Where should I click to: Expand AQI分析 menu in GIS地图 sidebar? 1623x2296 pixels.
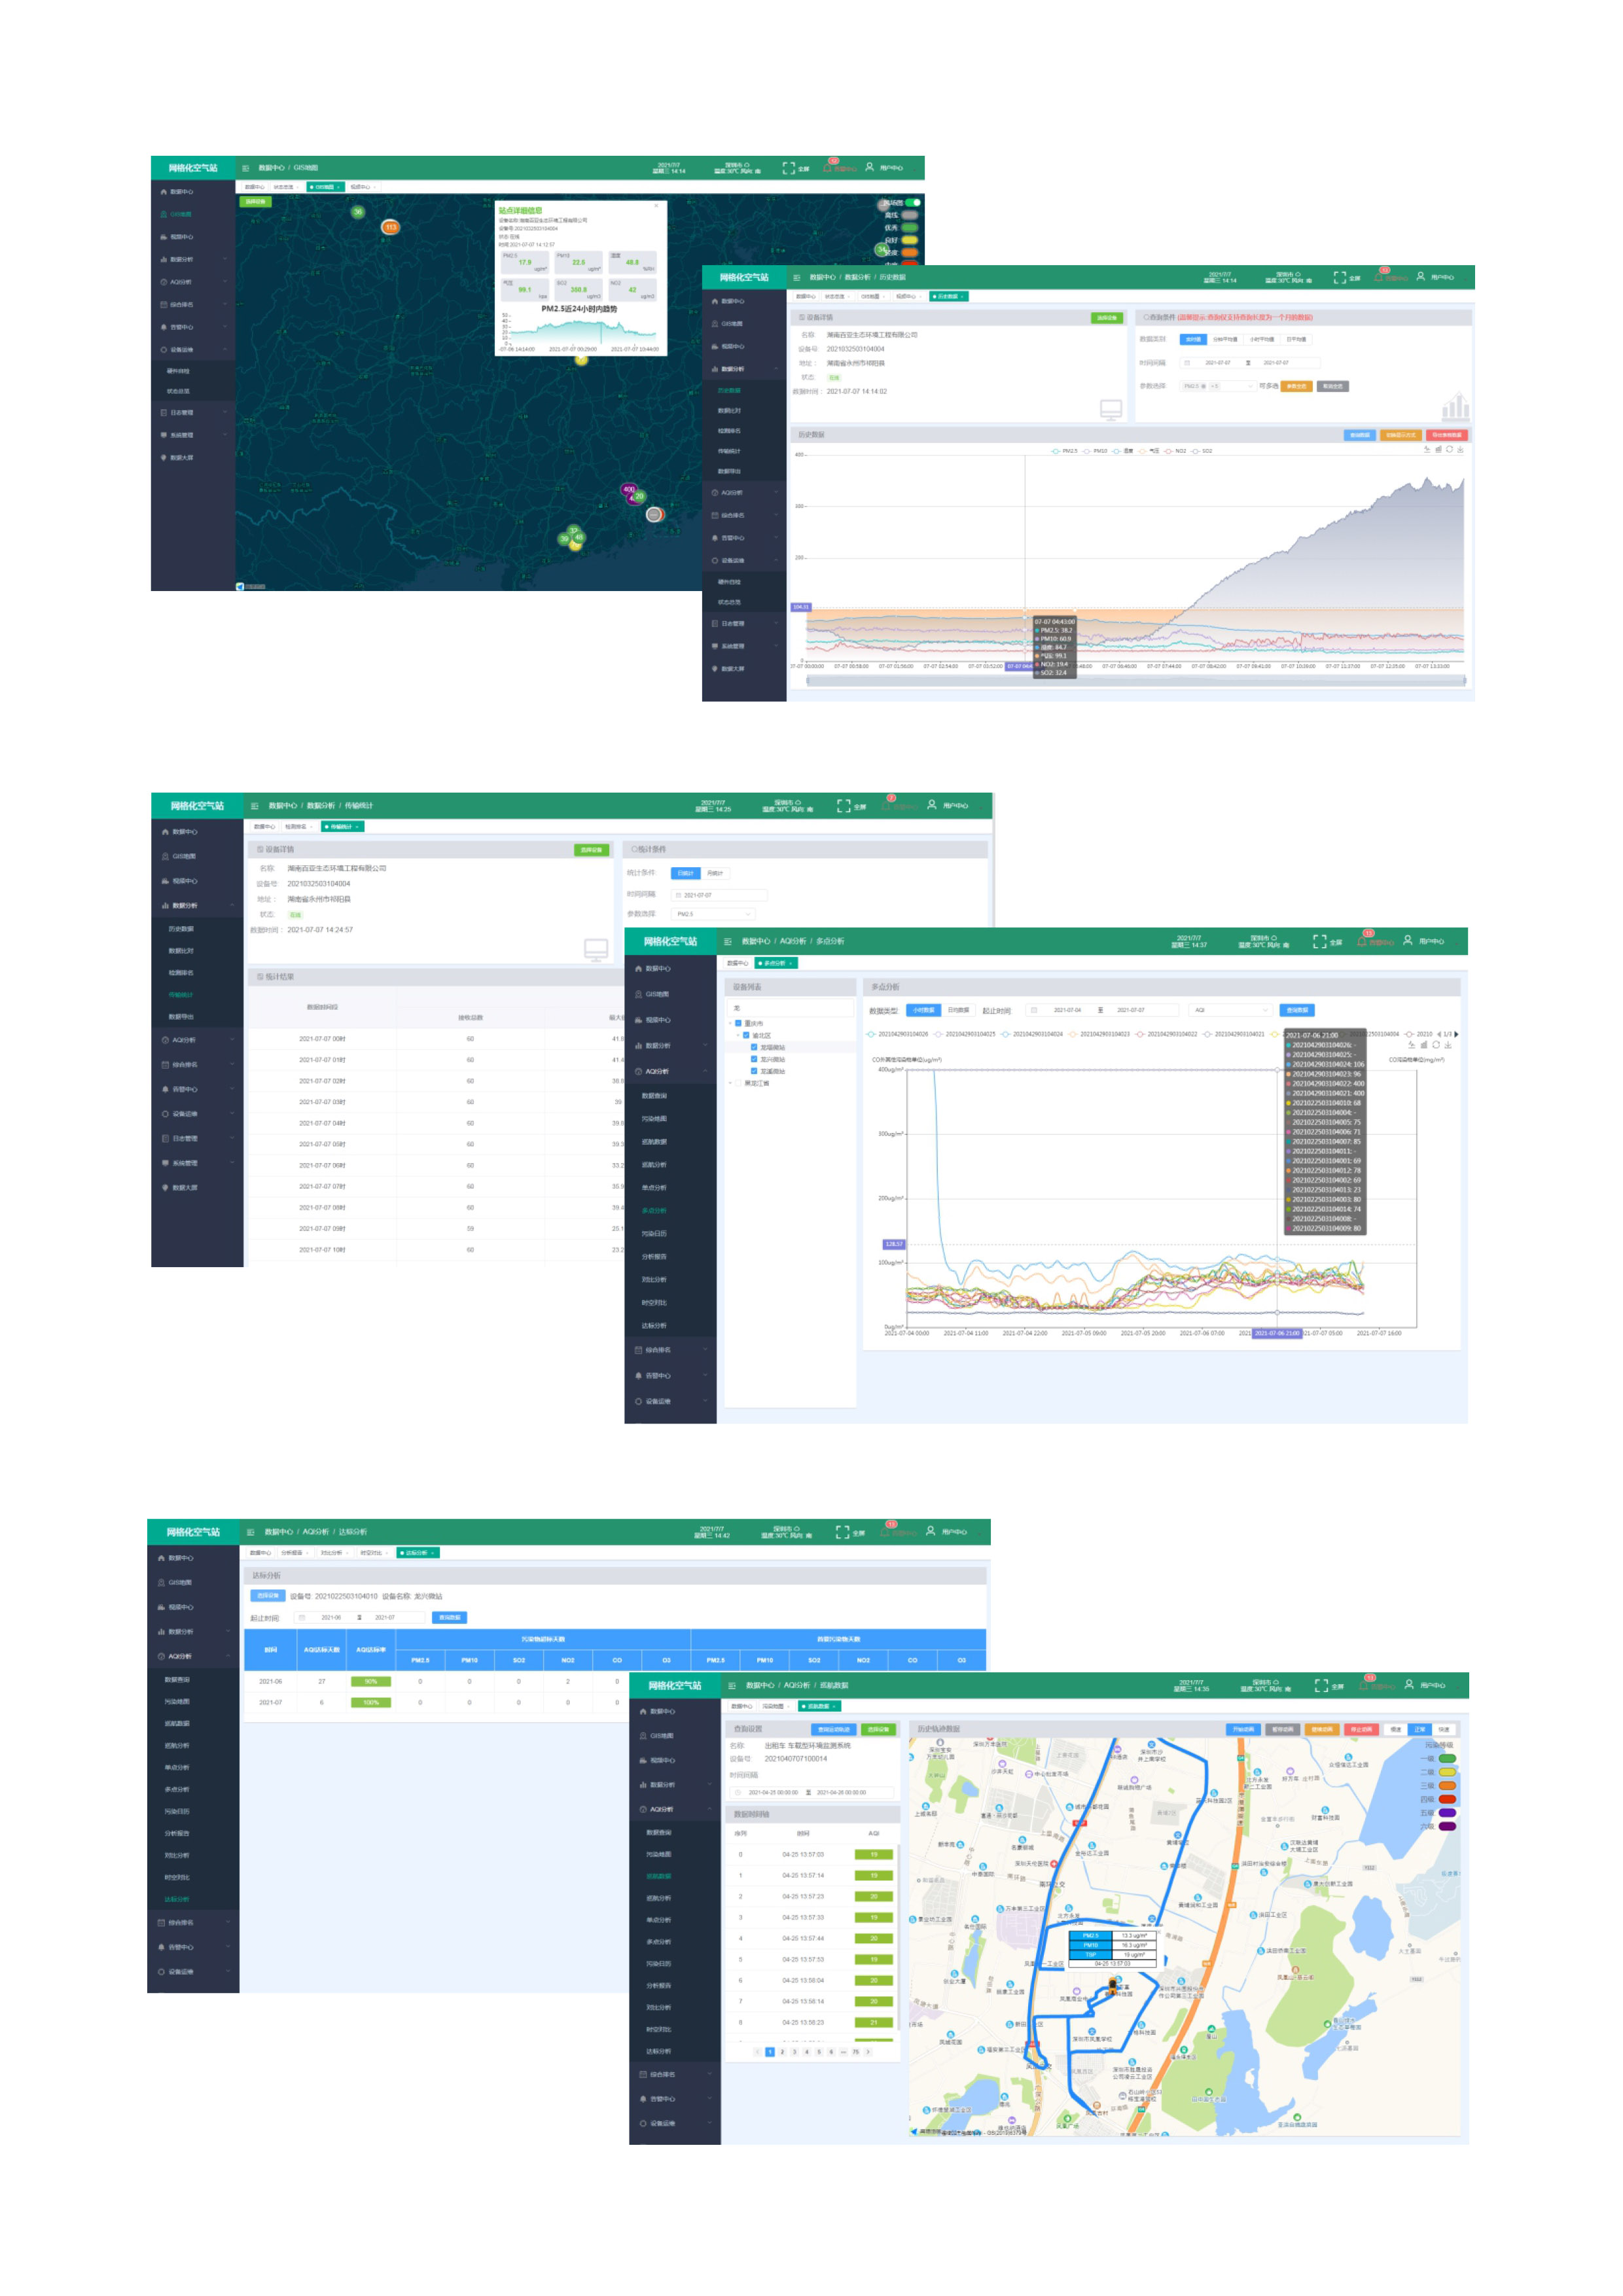click(193, 282)
